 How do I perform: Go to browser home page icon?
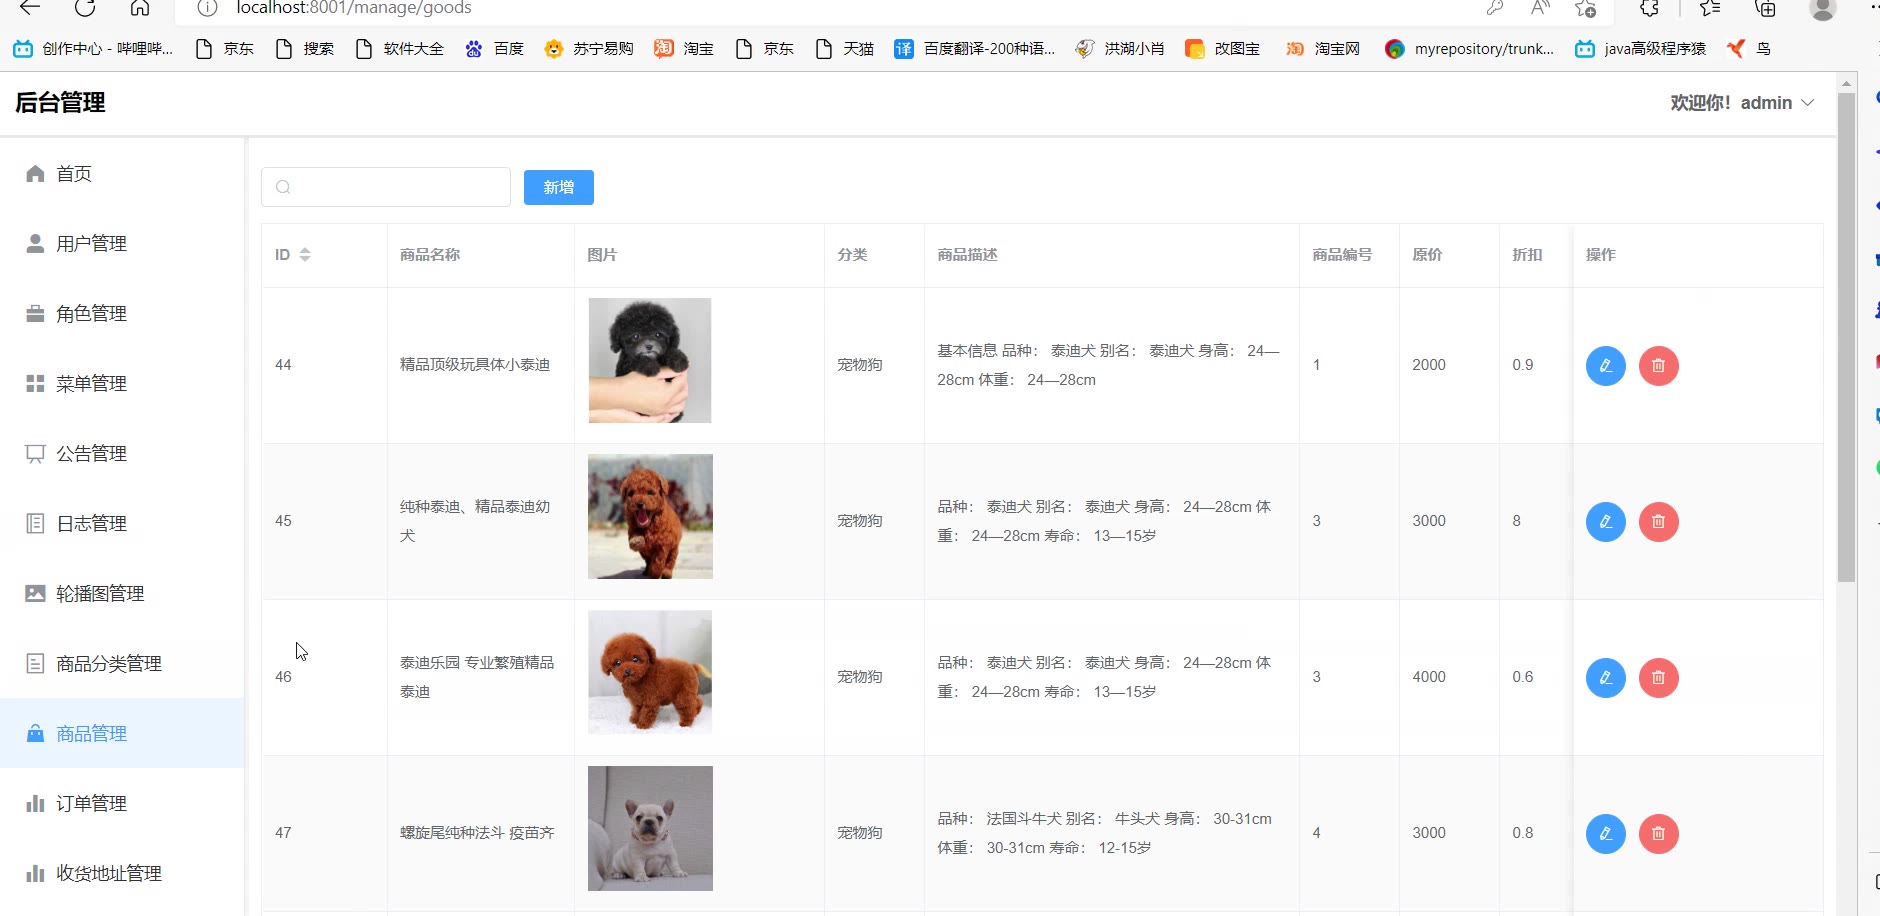pos(140,8)
